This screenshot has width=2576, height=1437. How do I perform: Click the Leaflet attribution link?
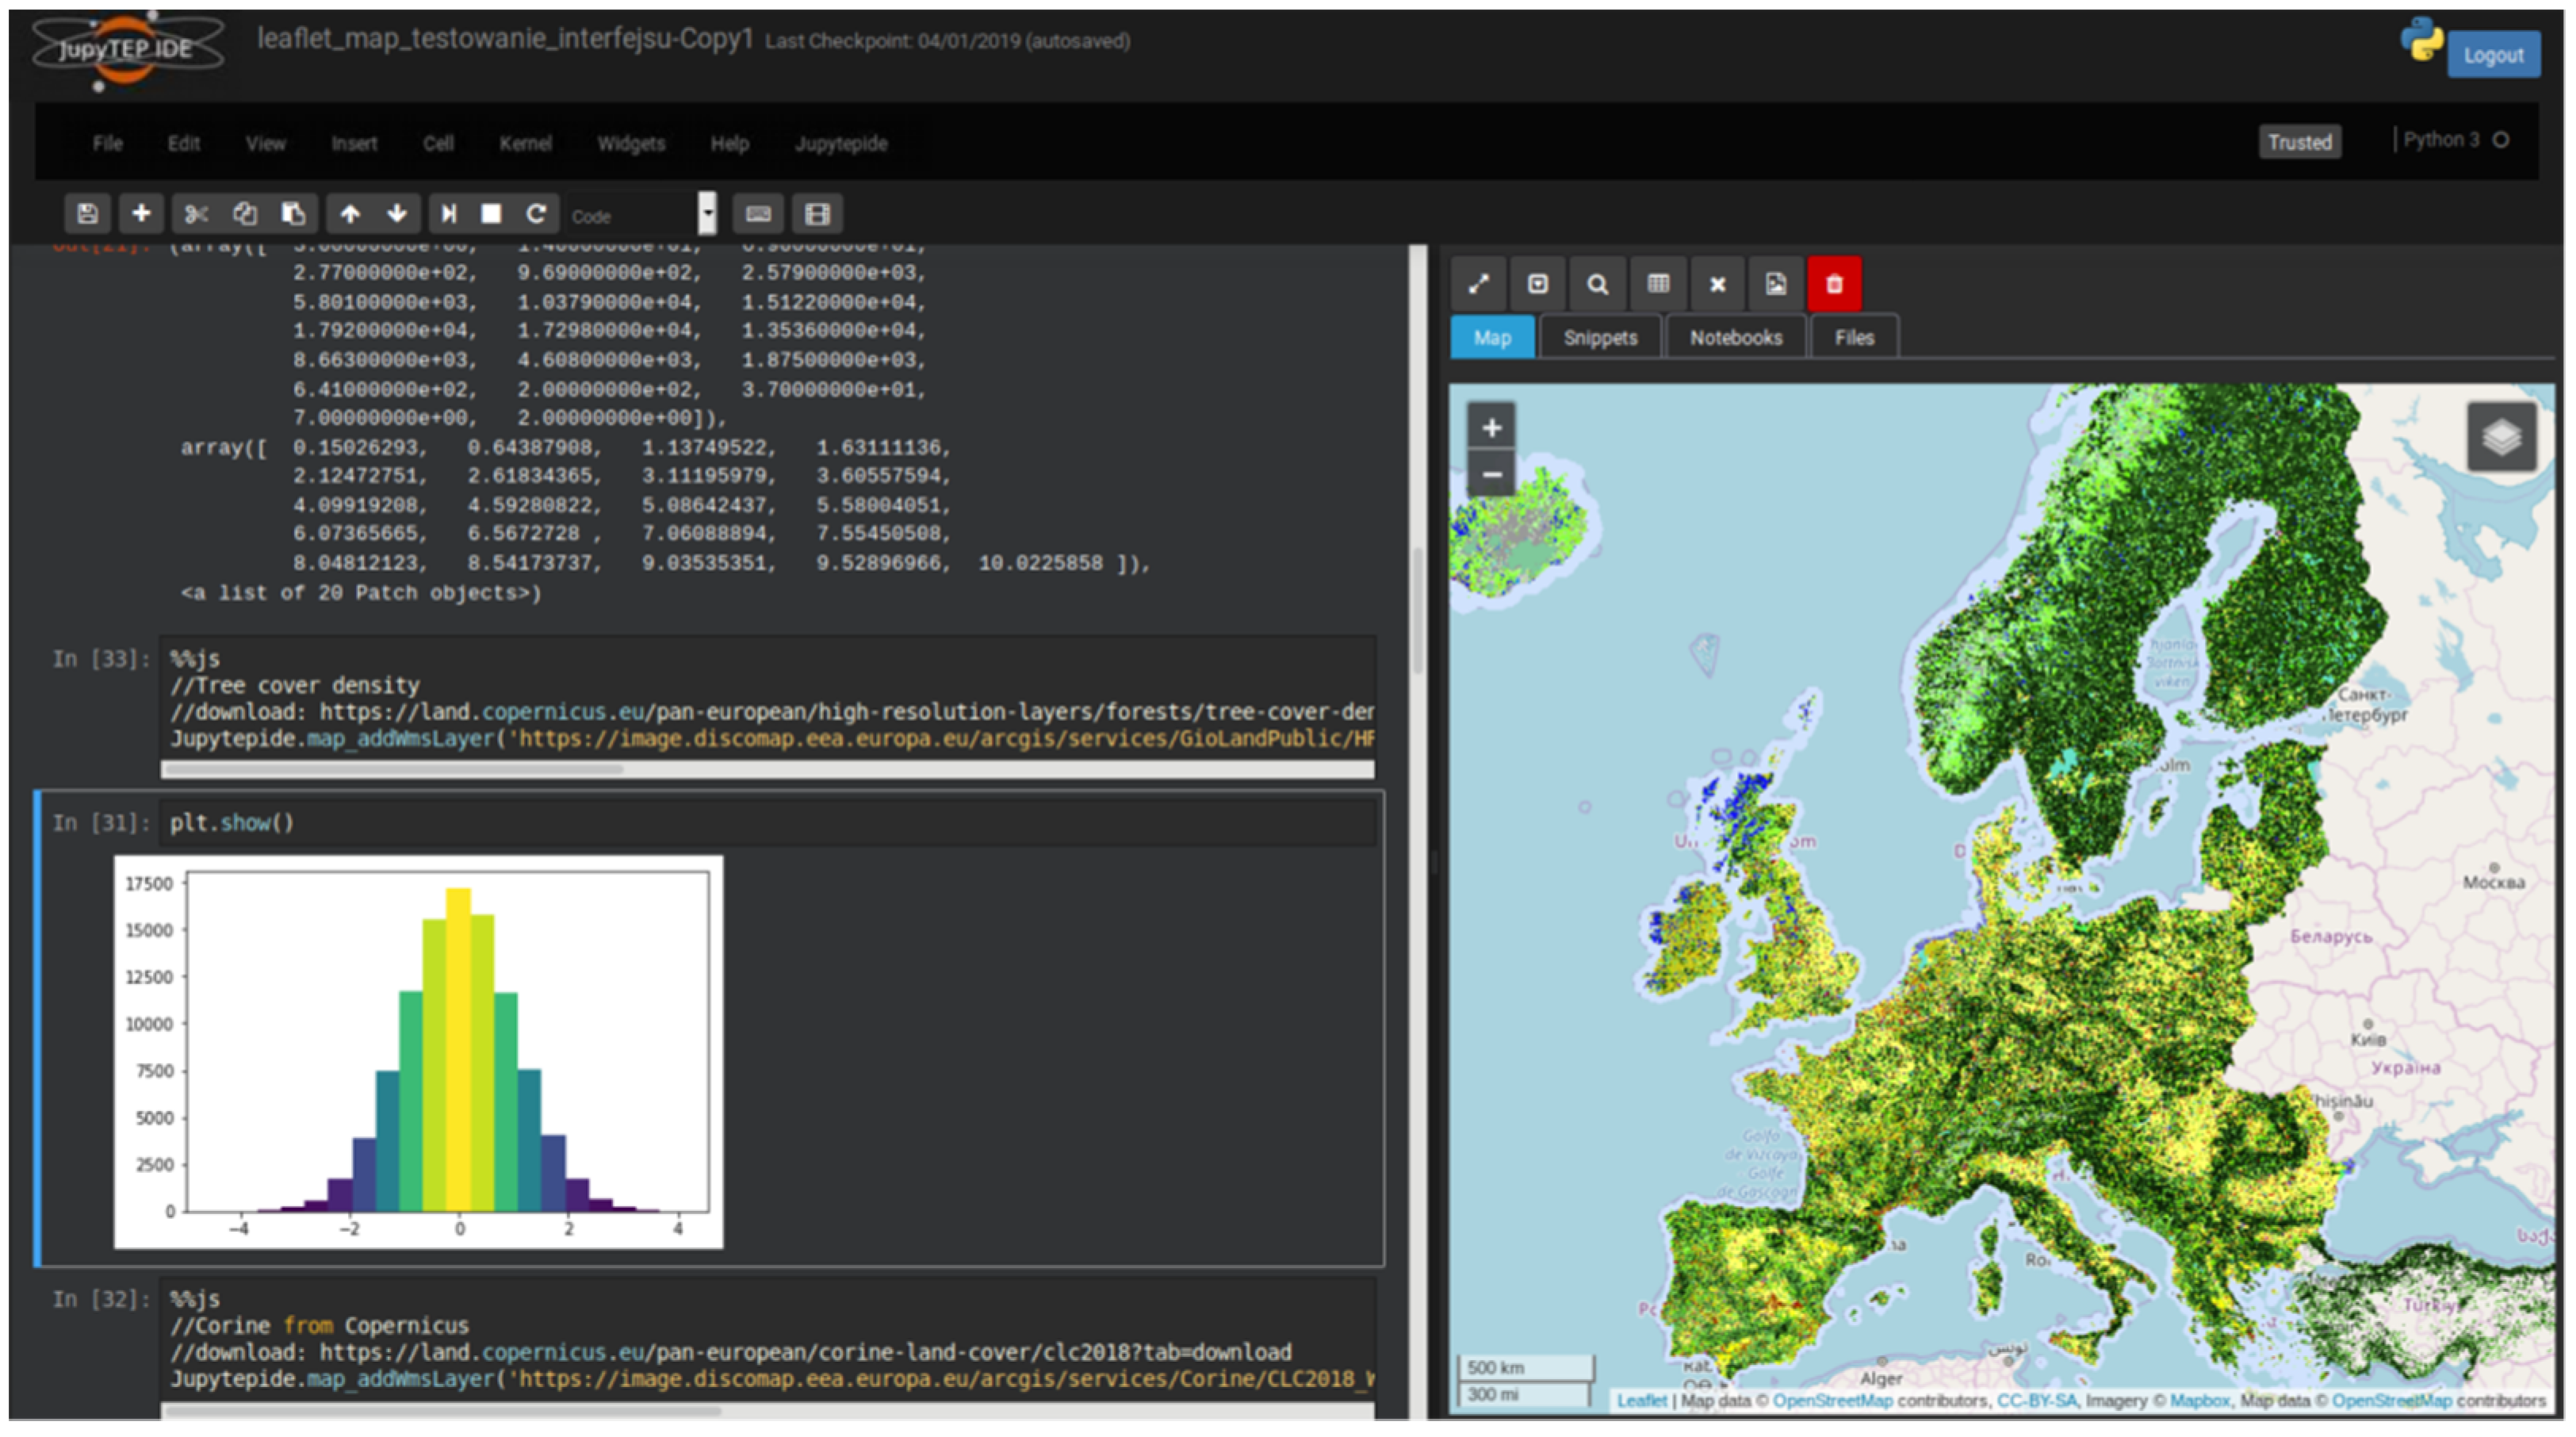(x=1641, y=1400)
